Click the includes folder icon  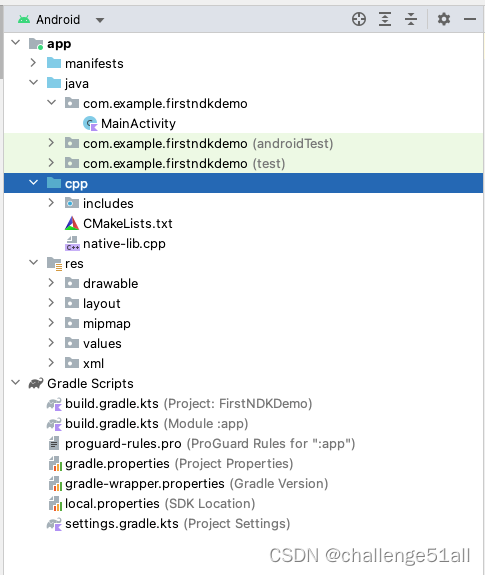tap(72, 203)
